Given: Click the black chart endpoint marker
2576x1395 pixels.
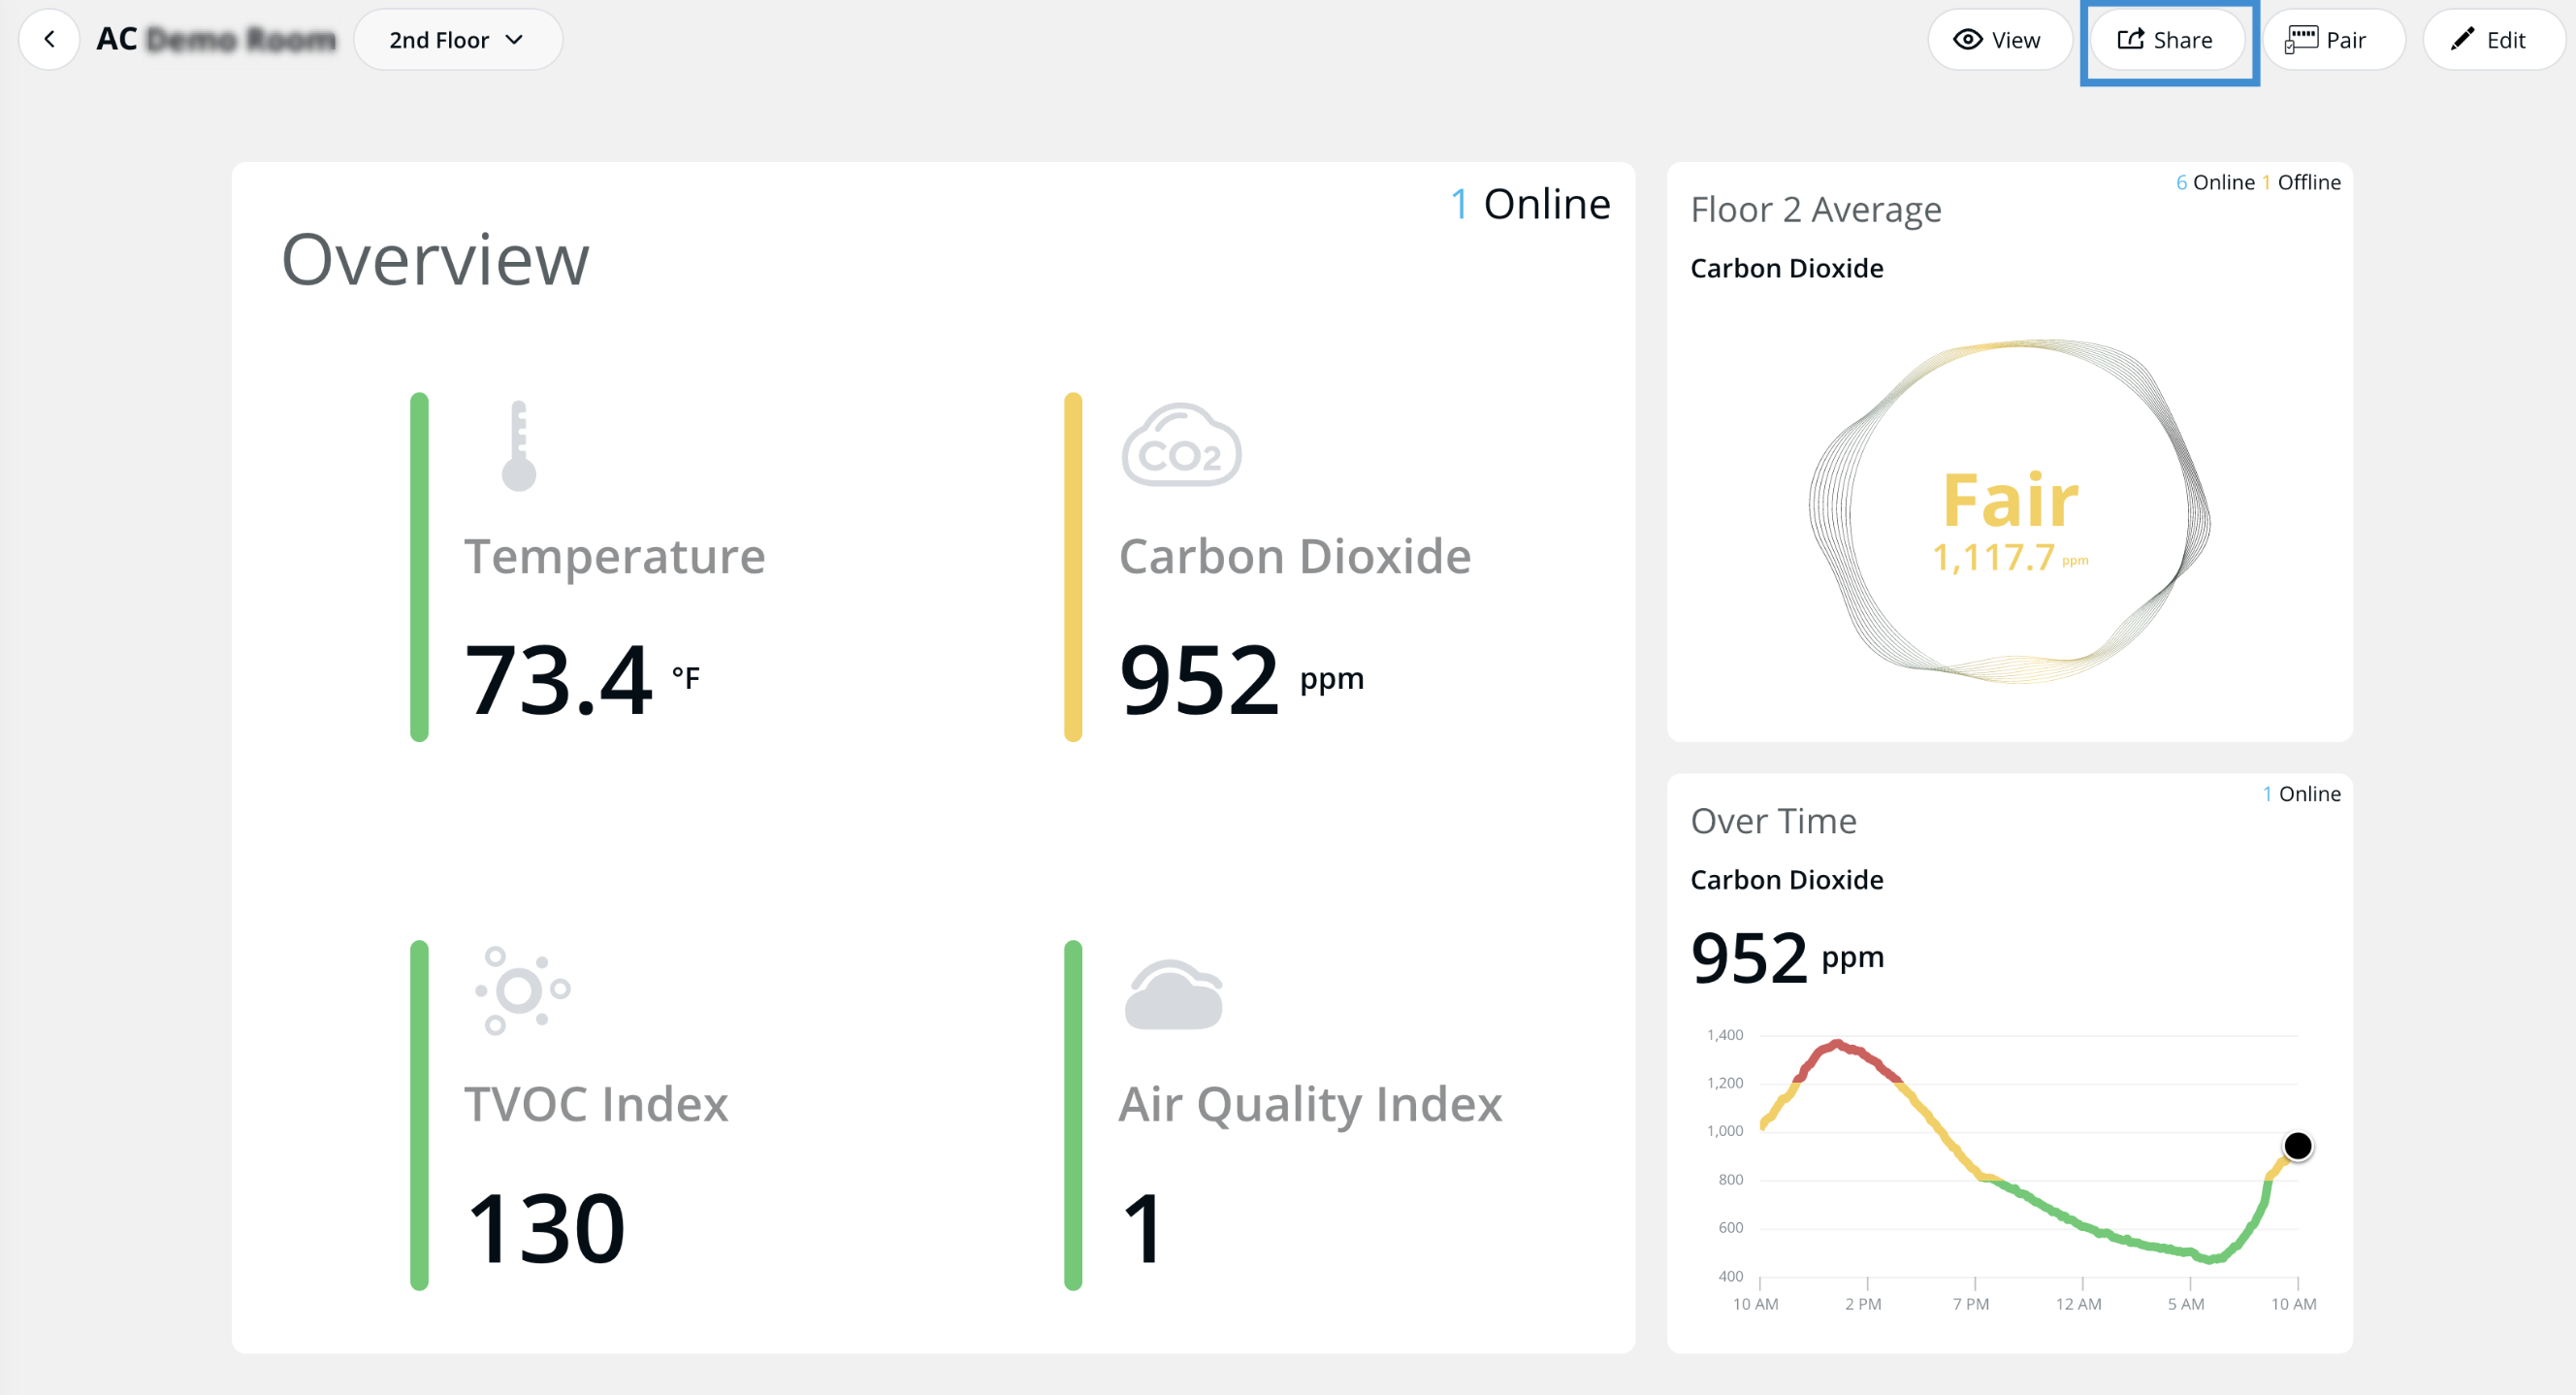Looking at the screenshot, I should [x=2297, y=1146].
